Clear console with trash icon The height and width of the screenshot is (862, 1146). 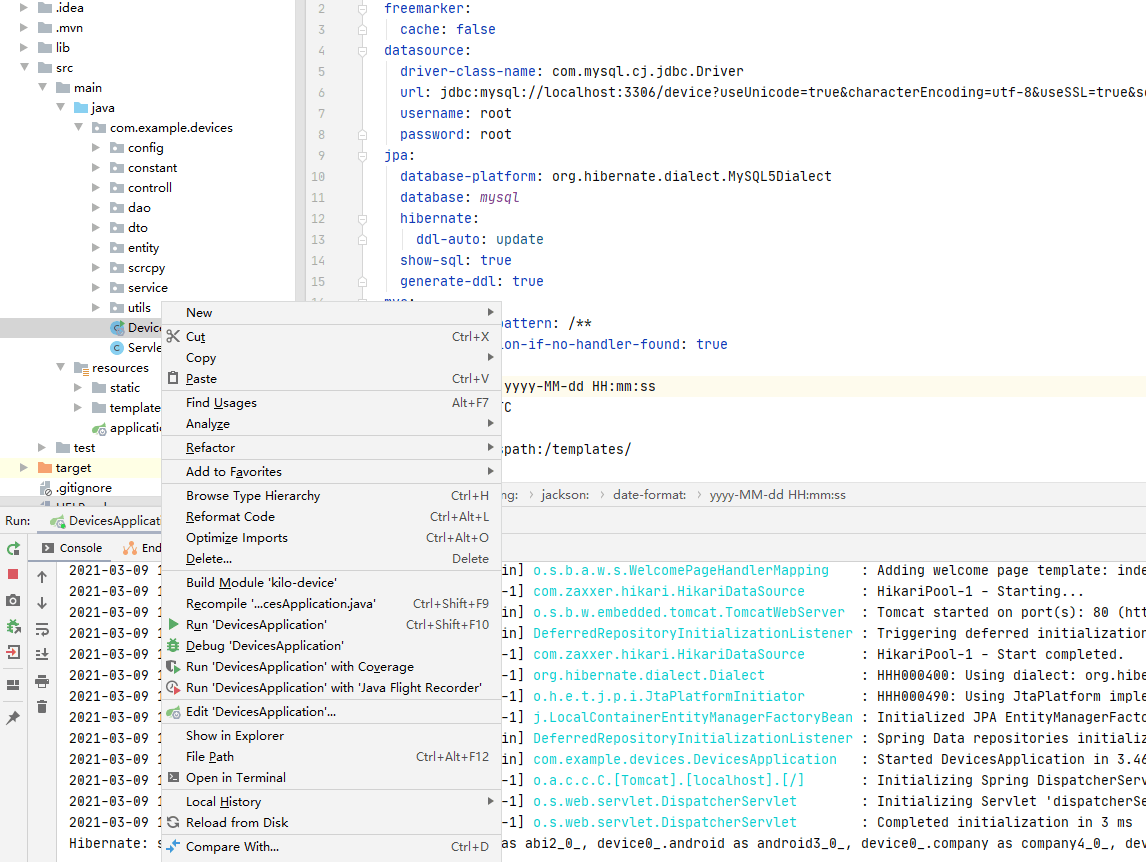(x=42, y=706)
